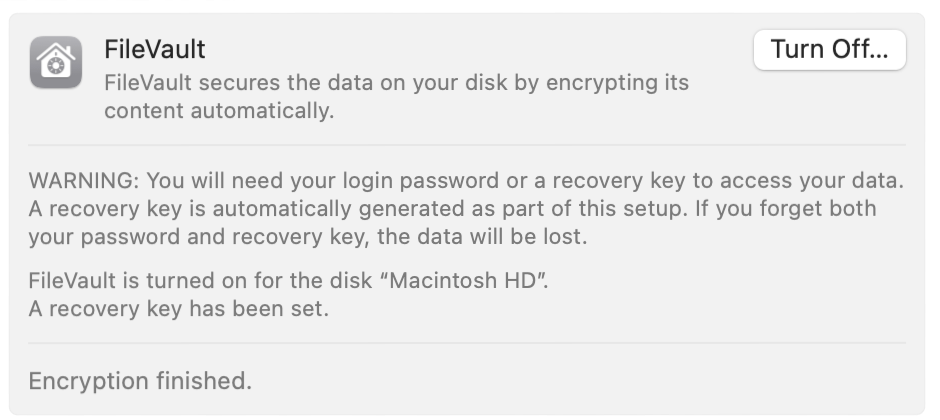The image size is (940, 420).
Task: Click the divider line above 'Encryption finished.'
Action: 467,343
